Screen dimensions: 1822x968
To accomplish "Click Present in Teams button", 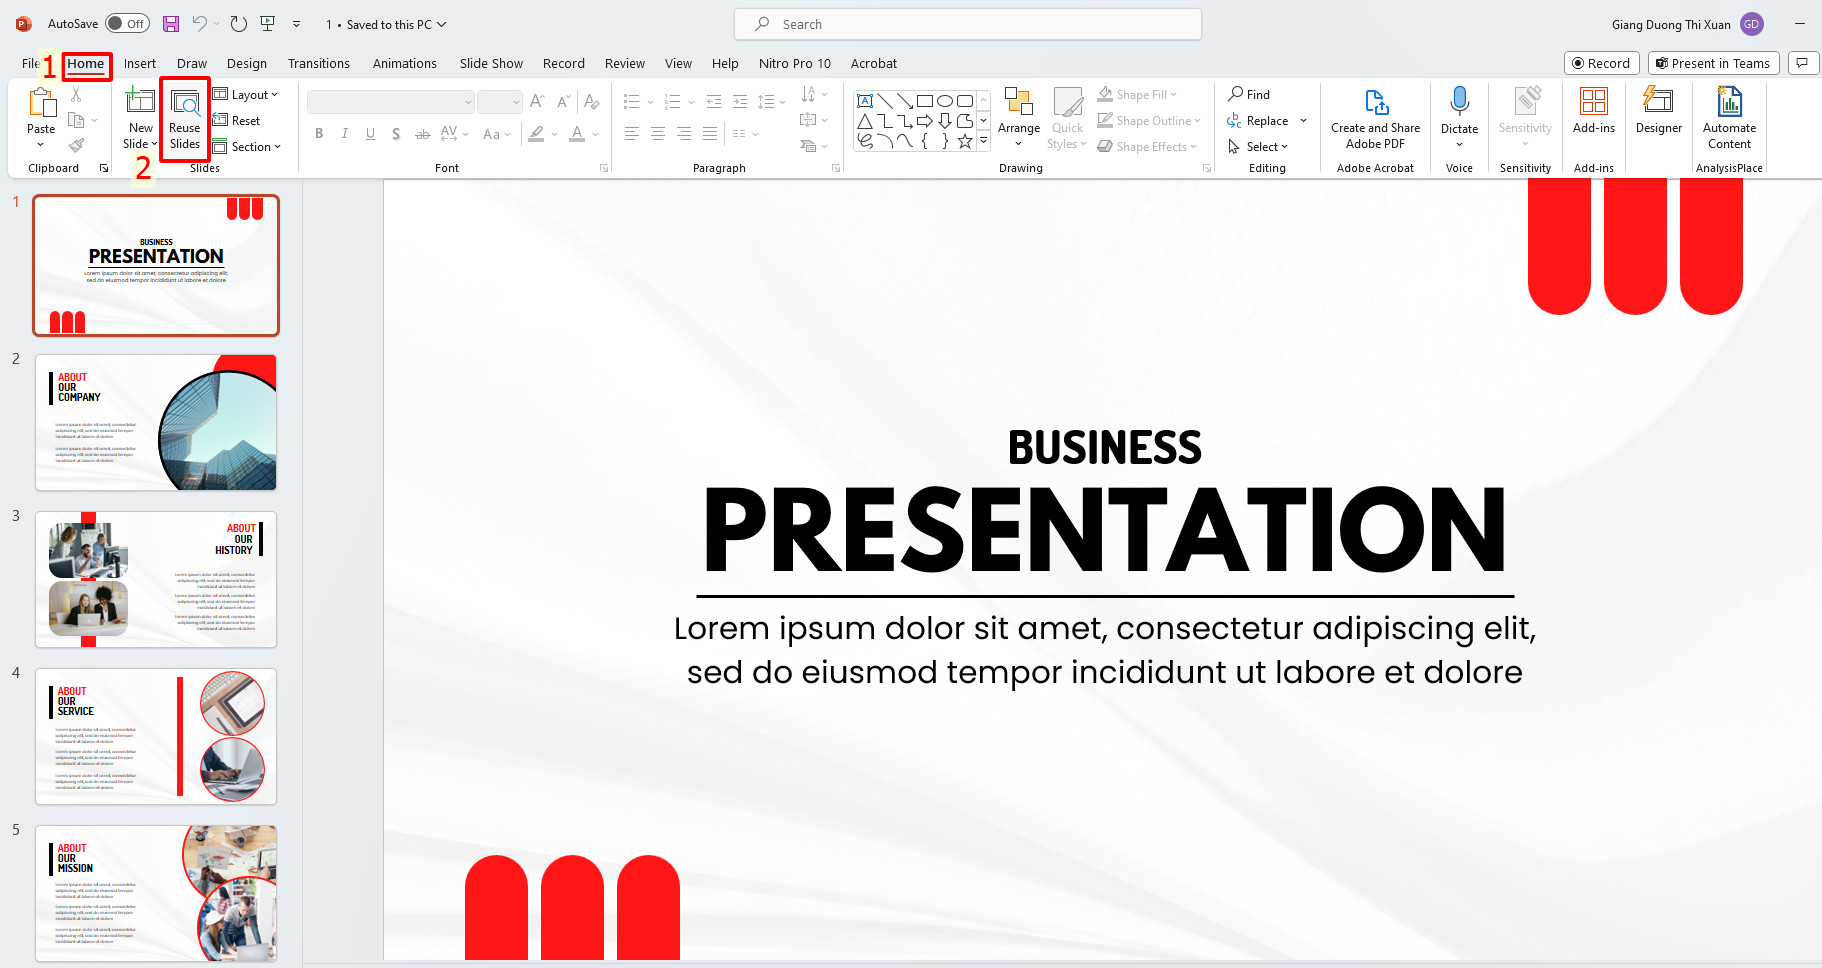I will [x=1713, y=63].
